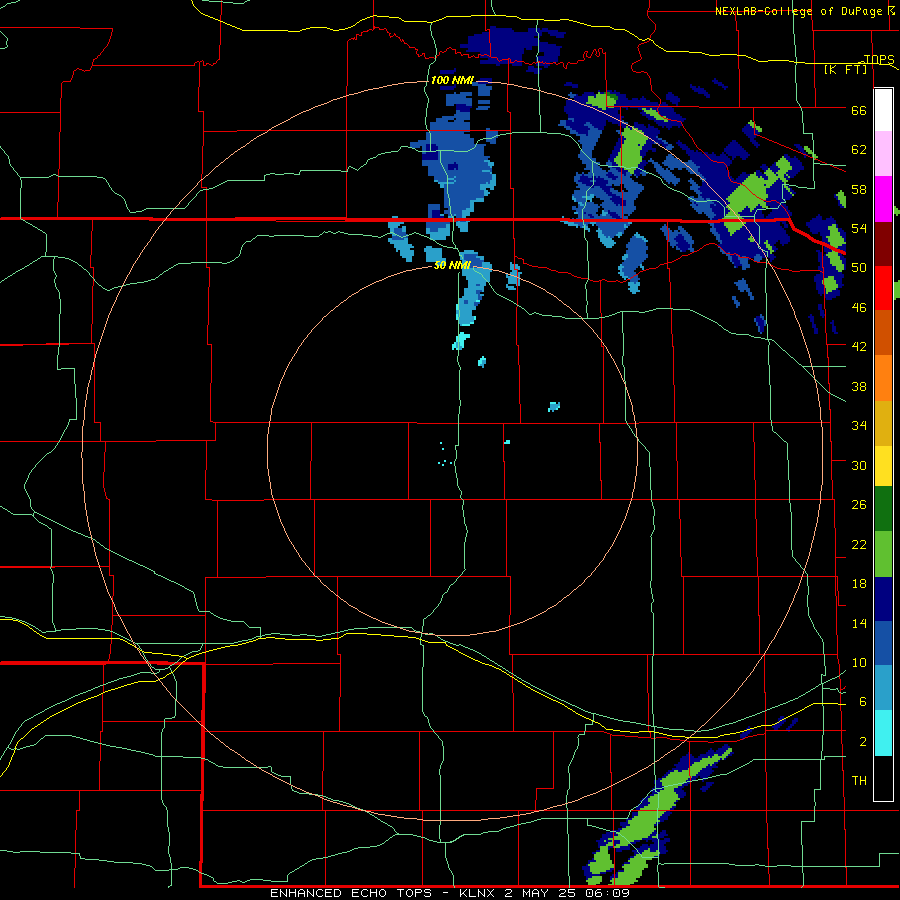Select the 58 value on the legend
This screenshot has width=900, height=900.
(x=859, y=189)
